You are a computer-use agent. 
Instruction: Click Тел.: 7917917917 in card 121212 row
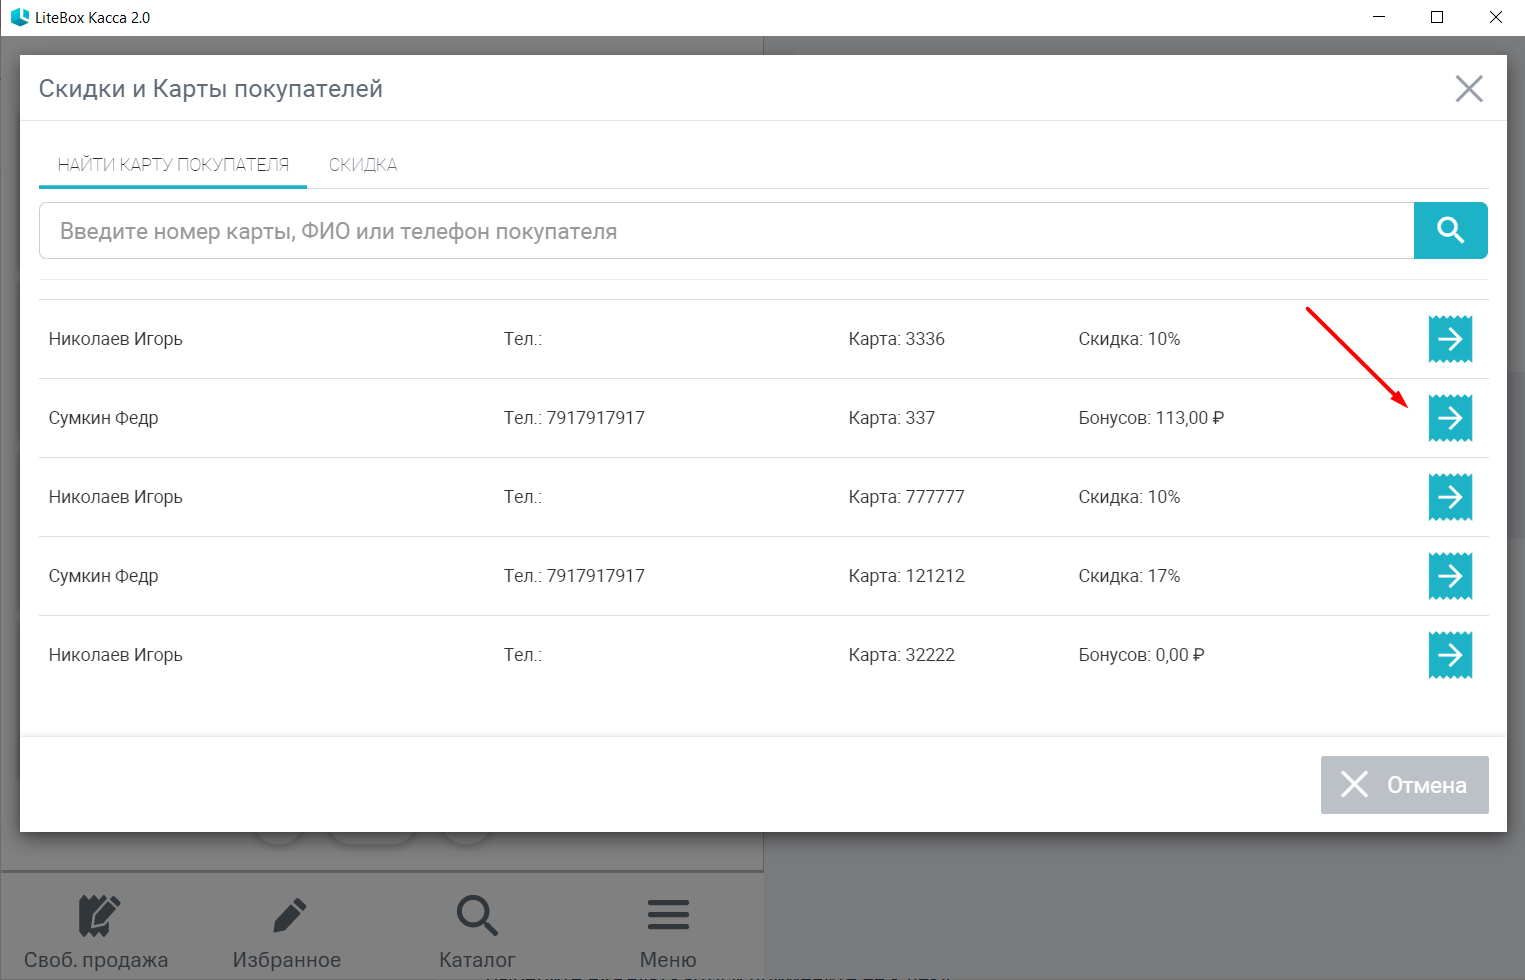coord(574,576)
